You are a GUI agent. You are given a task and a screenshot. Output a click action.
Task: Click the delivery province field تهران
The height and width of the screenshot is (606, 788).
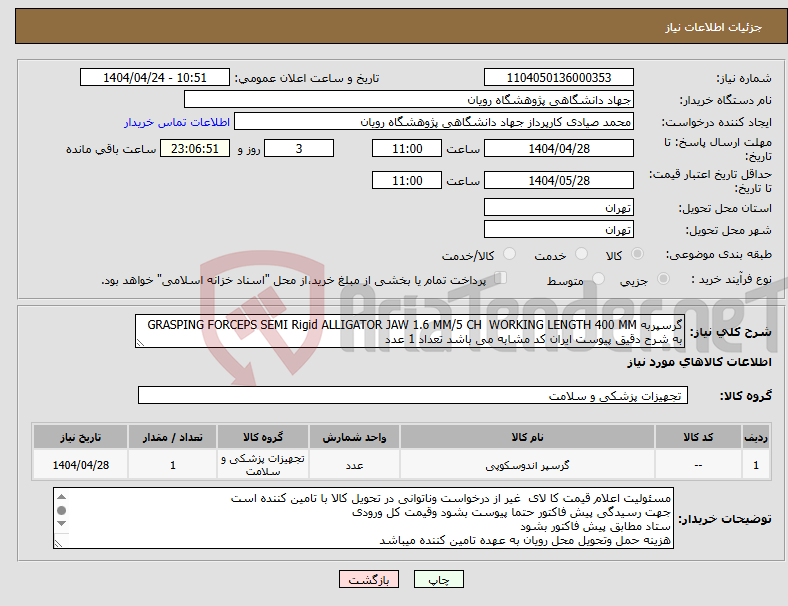[x=559, y=207]
